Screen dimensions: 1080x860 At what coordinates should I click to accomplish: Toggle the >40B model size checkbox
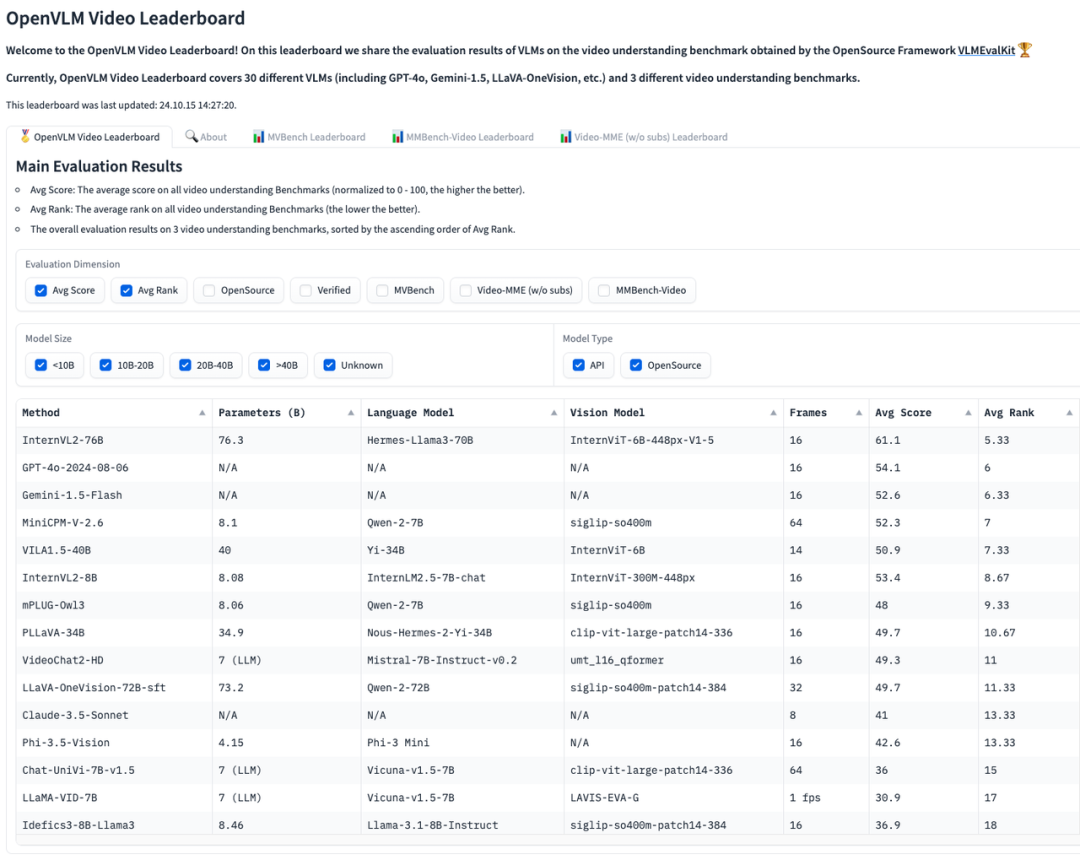coord(264,365)
